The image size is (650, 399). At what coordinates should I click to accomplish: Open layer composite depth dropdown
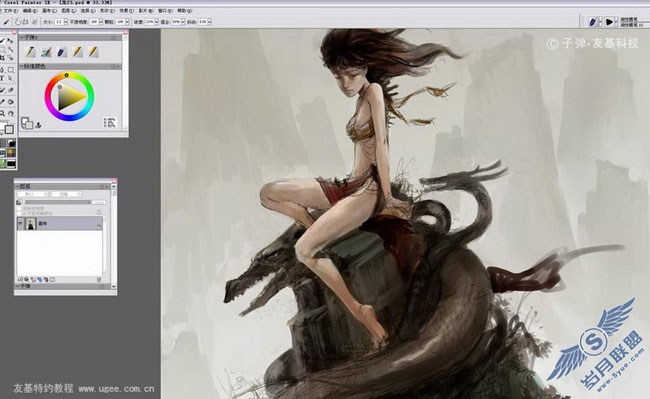point(66,194)
